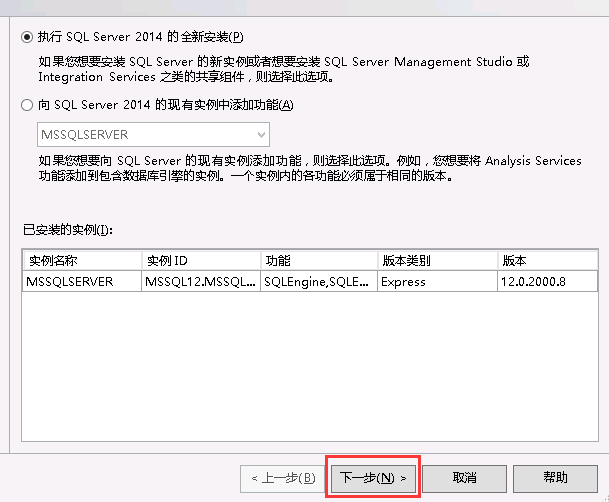Click the 实例名称 column header
Screen dimensions: 609x502
[82, 261]
